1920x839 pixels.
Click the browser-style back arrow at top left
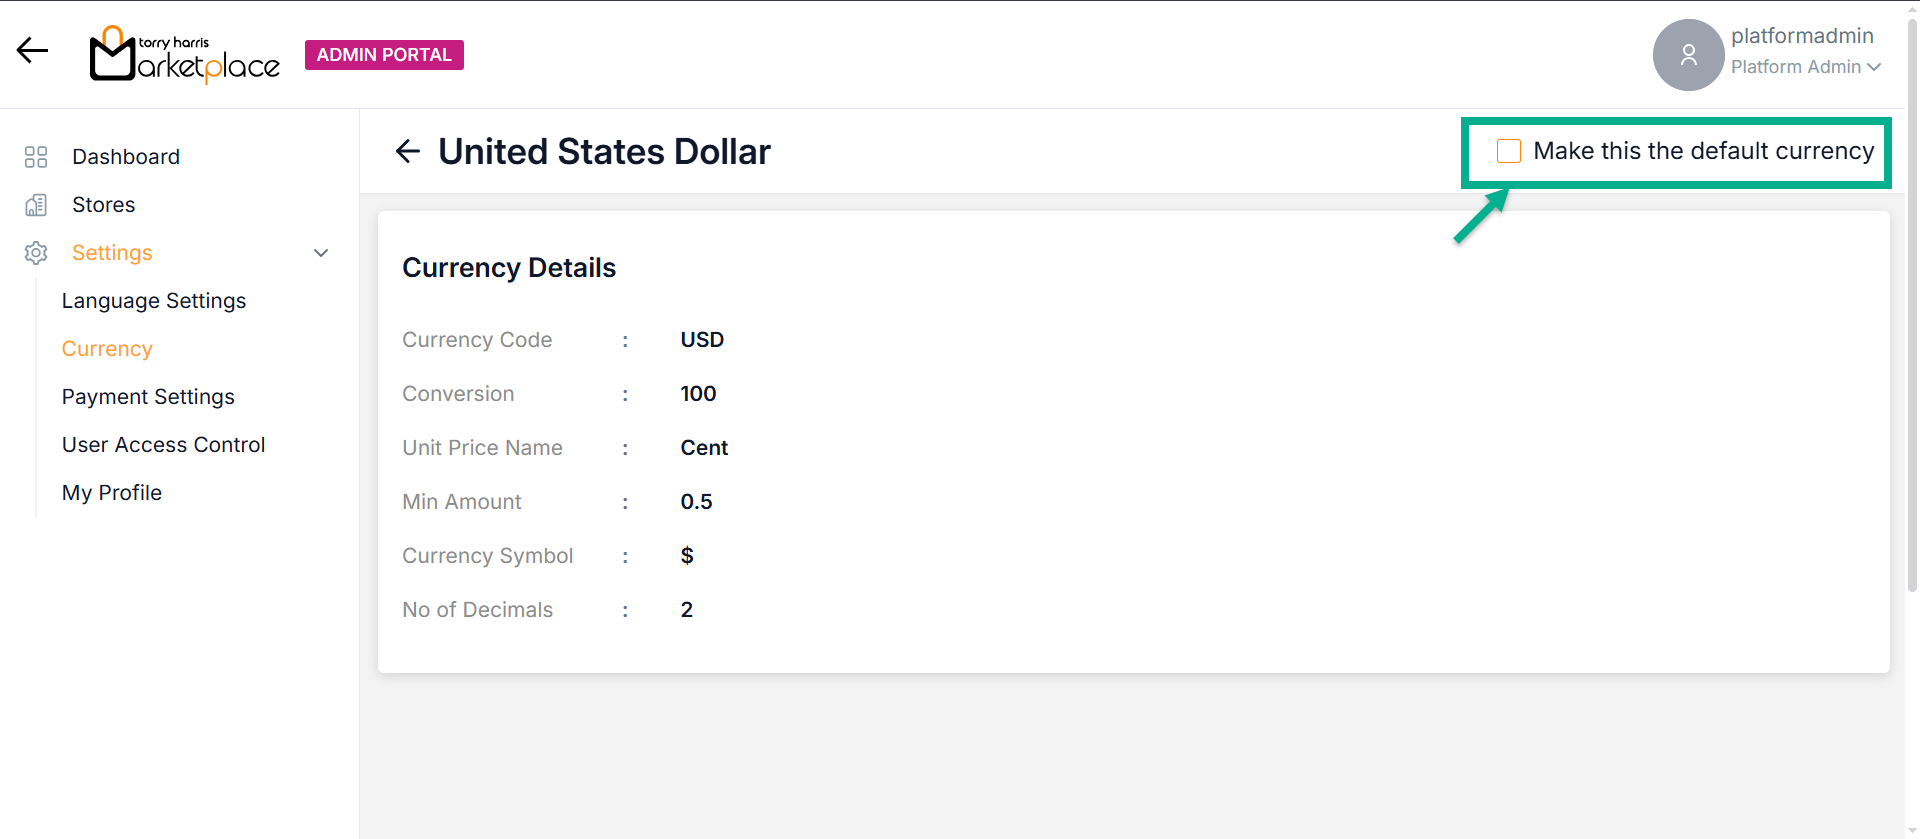coord(32,50)
